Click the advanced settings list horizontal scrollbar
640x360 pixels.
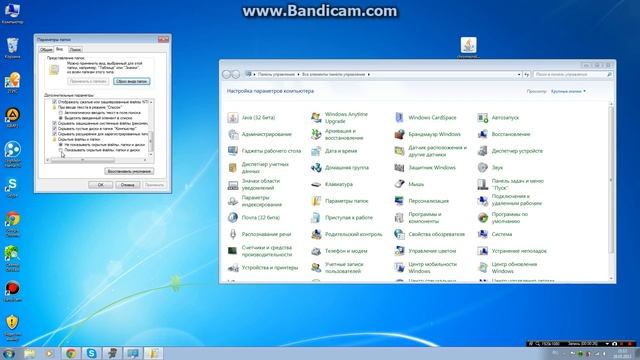(x=96, y=160)
